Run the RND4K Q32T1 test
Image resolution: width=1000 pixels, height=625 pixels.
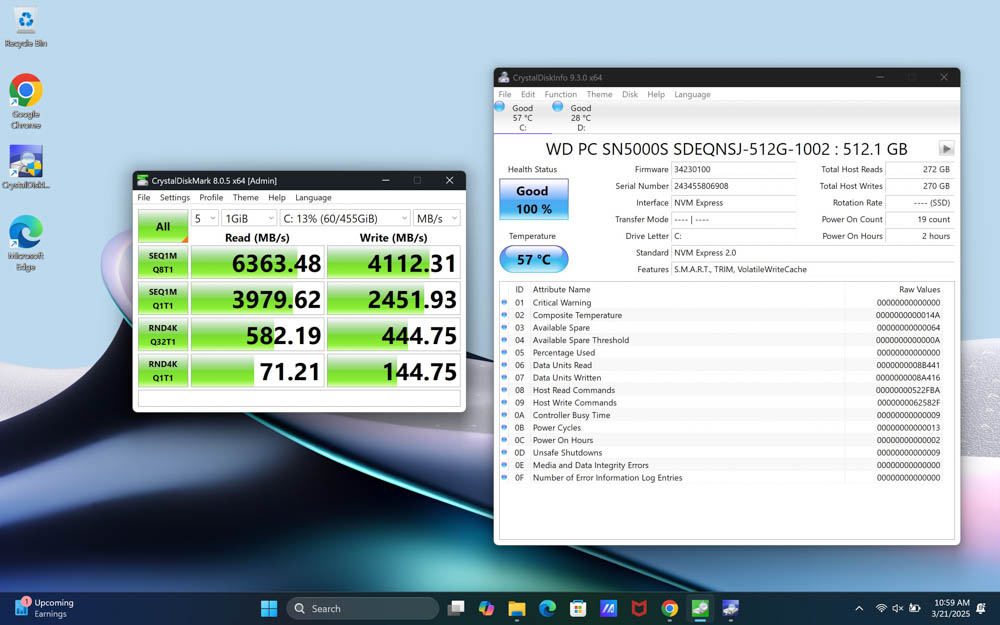(163, 335)
